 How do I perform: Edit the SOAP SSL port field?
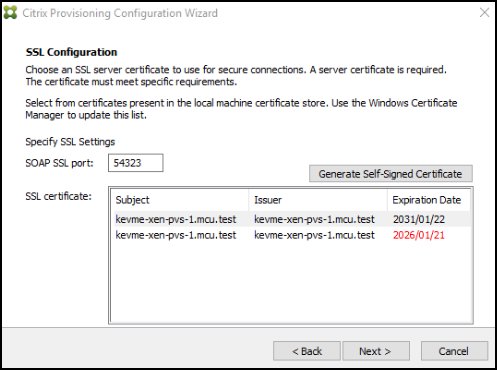pyautogui.click(x=136, y=163)
